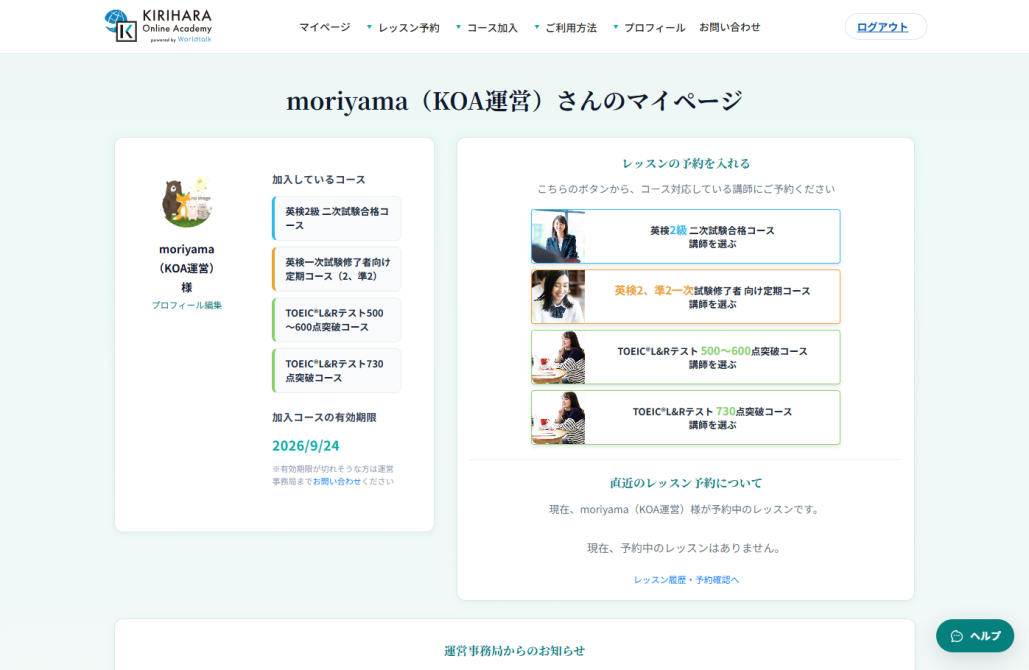Choose teacher for TOEIC 500〜600点突破コース banner
Screen dimensions: 1029x670
tap(686, 357)
